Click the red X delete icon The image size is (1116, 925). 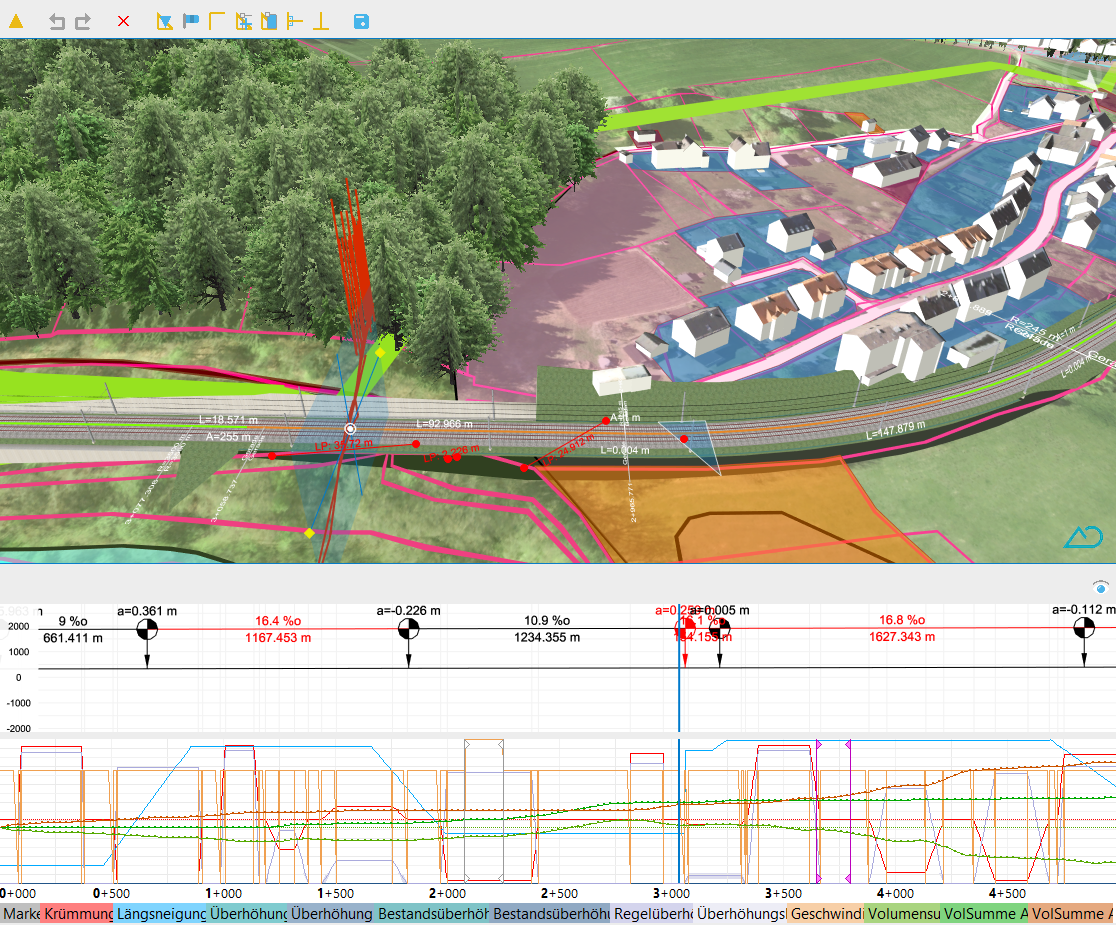pos(123,21)
